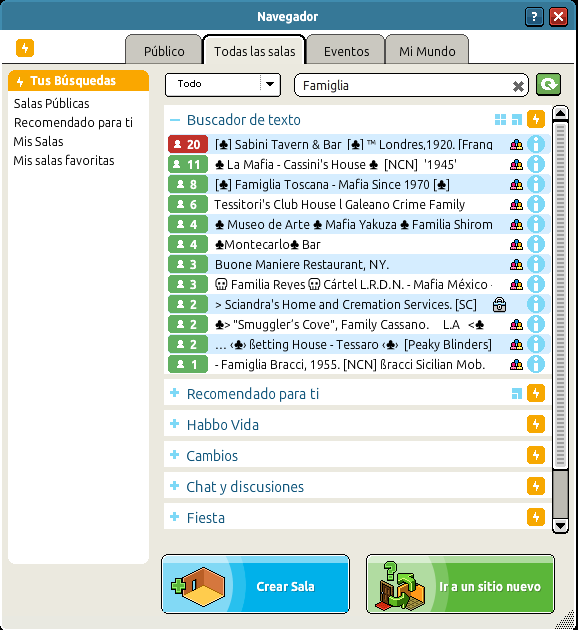Click the scrollbar down arrow
This screenshot has height=630, width=578.
(x=560, y=525)
